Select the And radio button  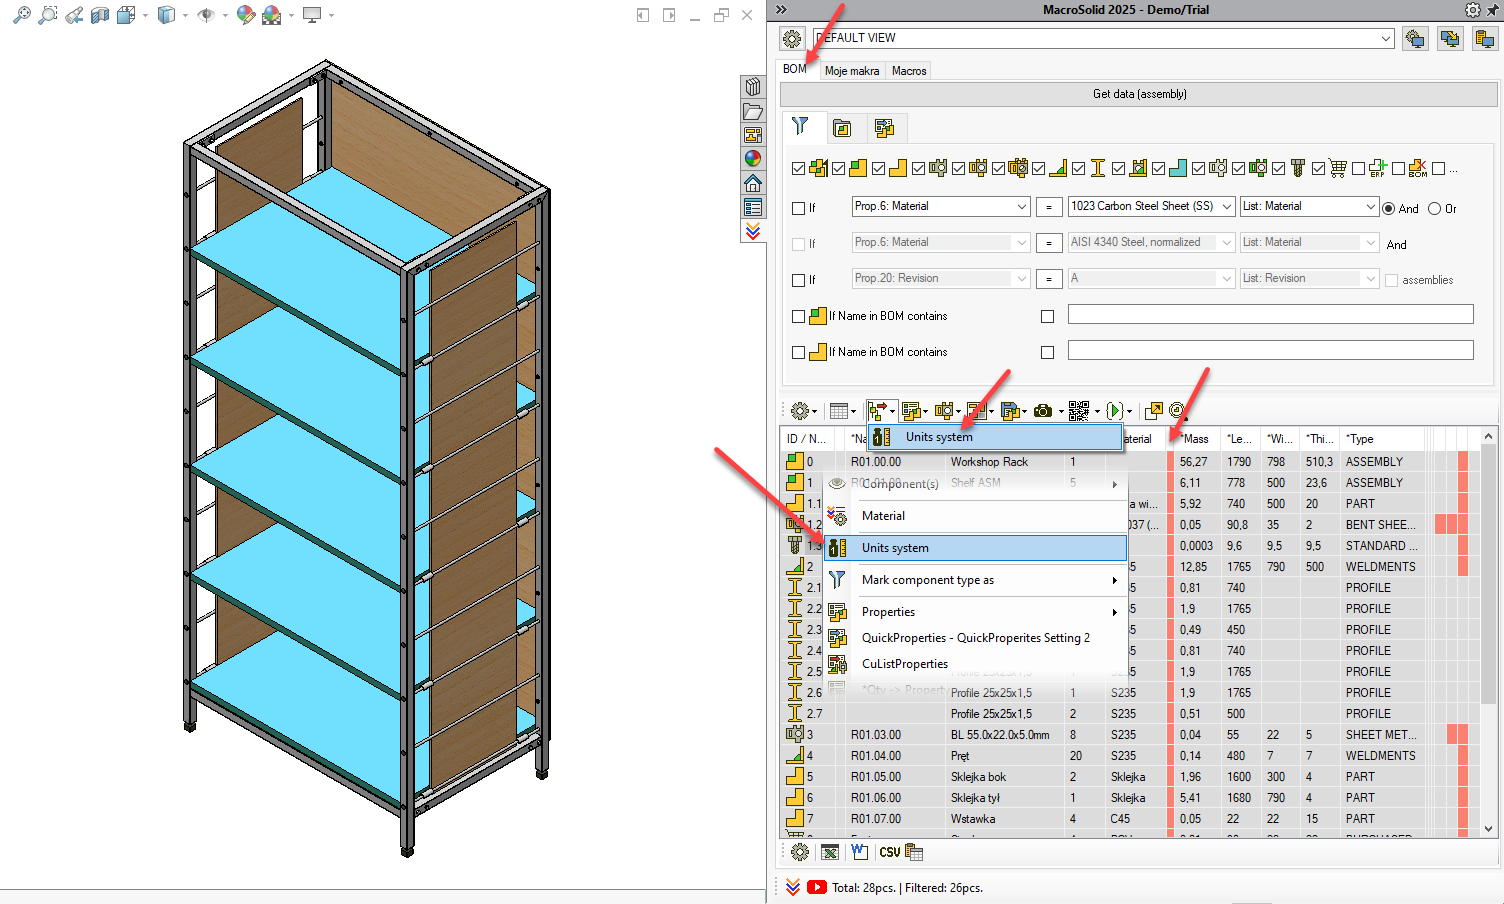coord(1388,208)
